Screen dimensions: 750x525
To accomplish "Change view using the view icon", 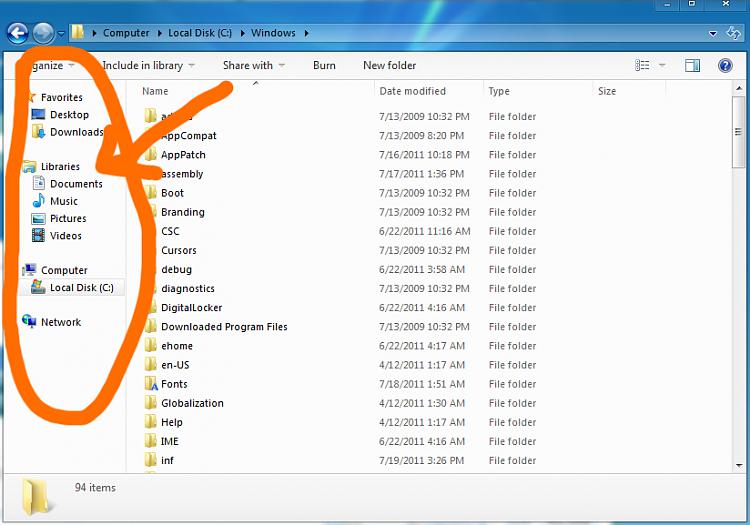I will point(642,65).
